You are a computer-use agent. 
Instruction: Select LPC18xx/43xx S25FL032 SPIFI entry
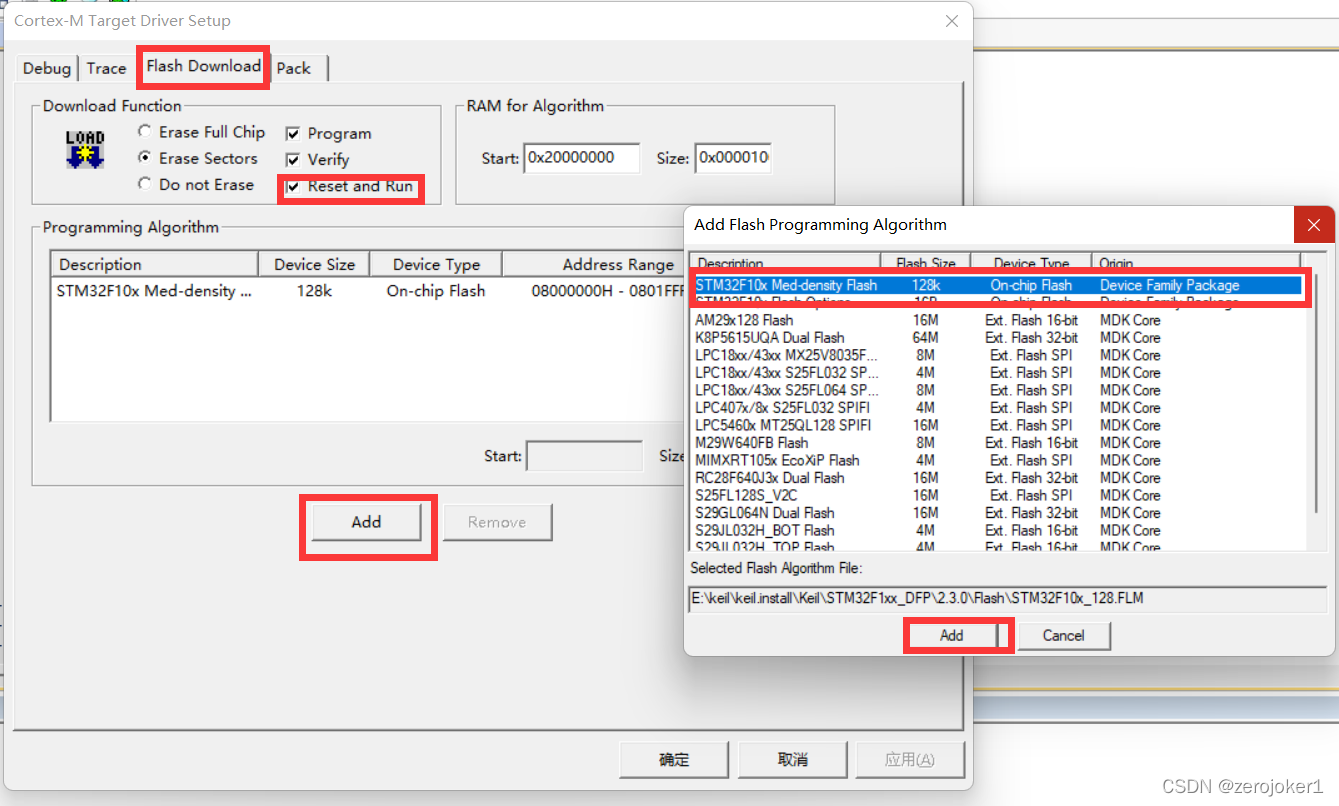[997, 373]
